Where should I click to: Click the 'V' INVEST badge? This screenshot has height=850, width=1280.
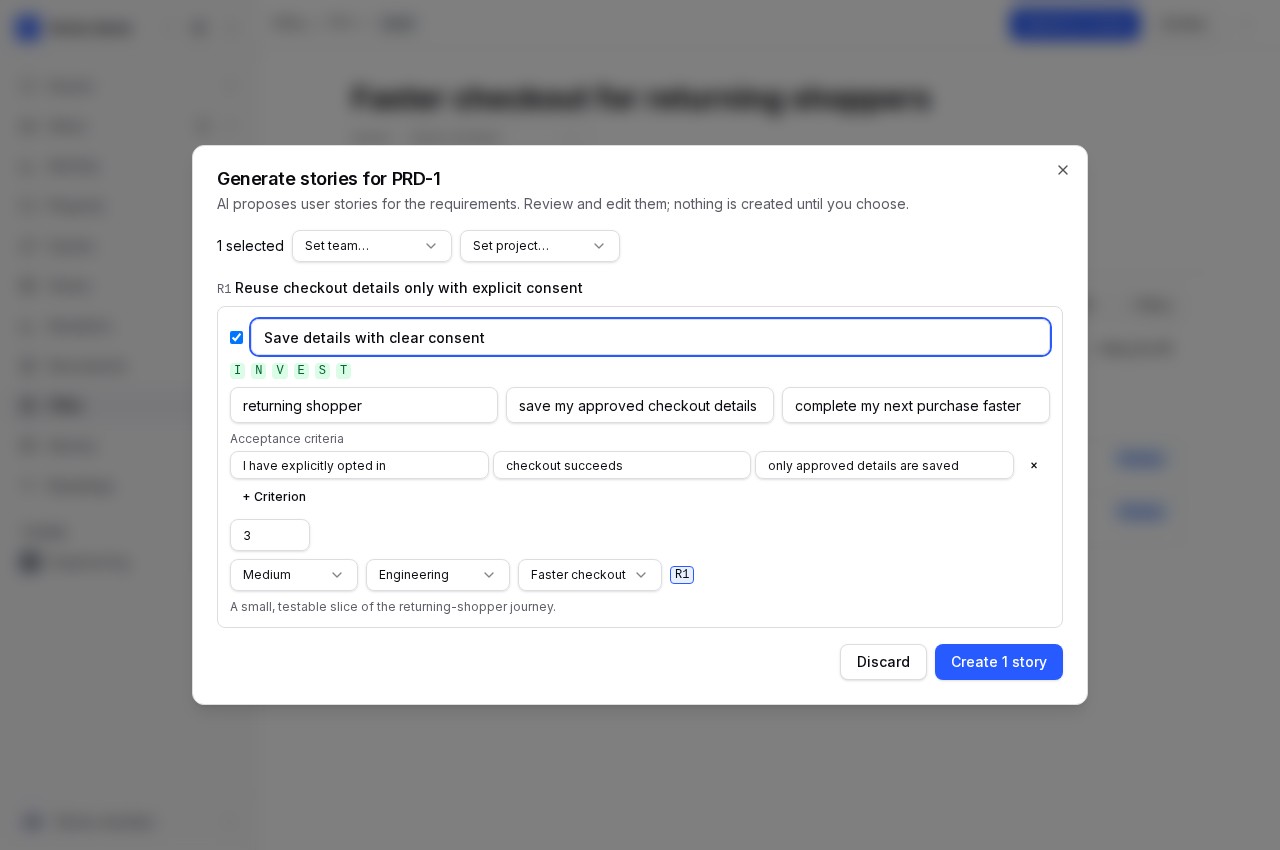280,371
